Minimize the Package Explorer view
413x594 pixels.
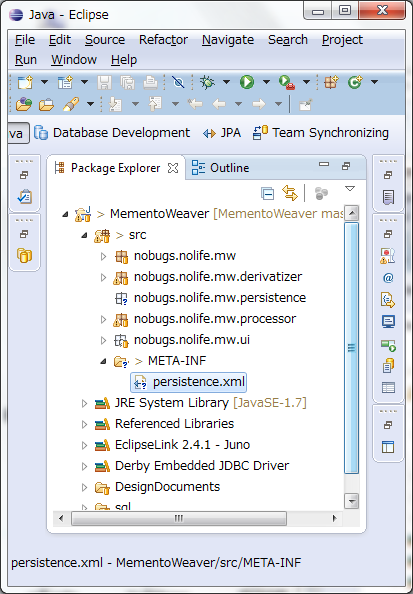pos(324,164)
